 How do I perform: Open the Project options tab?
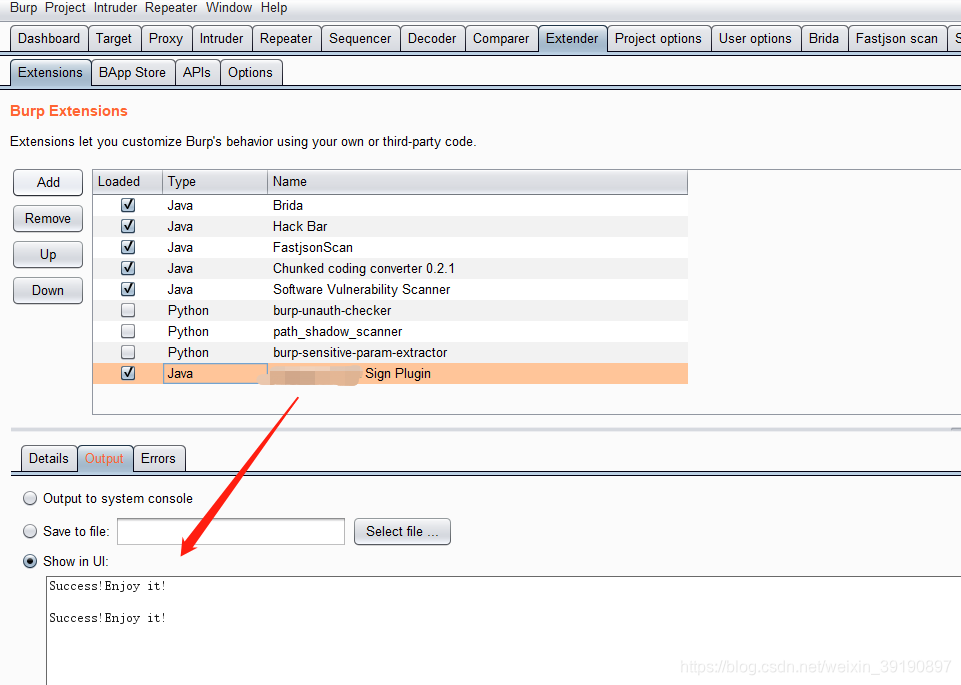(658, 39)
